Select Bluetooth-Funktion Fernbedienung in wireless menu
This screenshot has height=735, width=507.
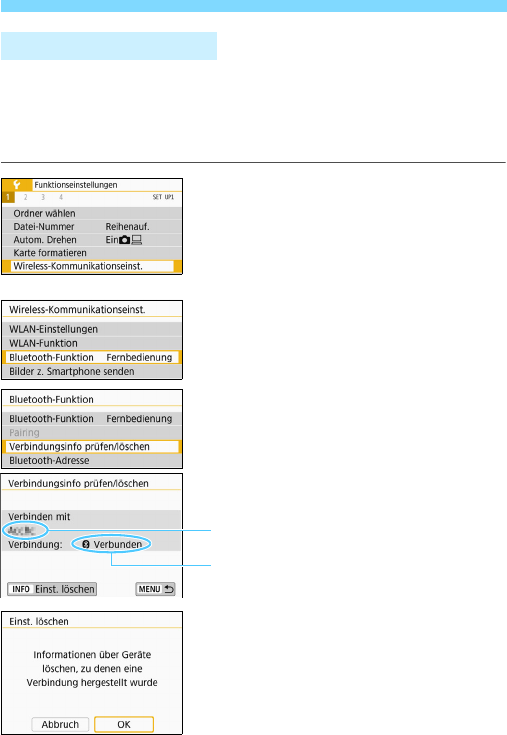[x=92, y=357]
